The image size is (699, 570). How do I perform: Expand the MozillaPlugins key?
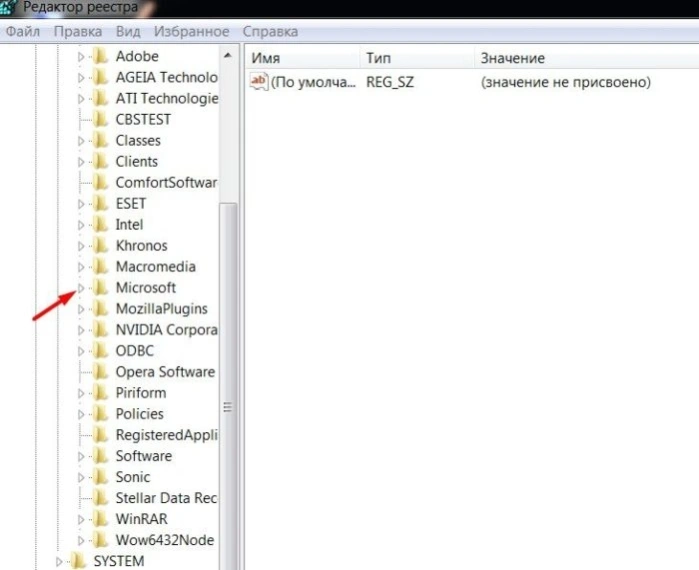click(x=81, y=309)
